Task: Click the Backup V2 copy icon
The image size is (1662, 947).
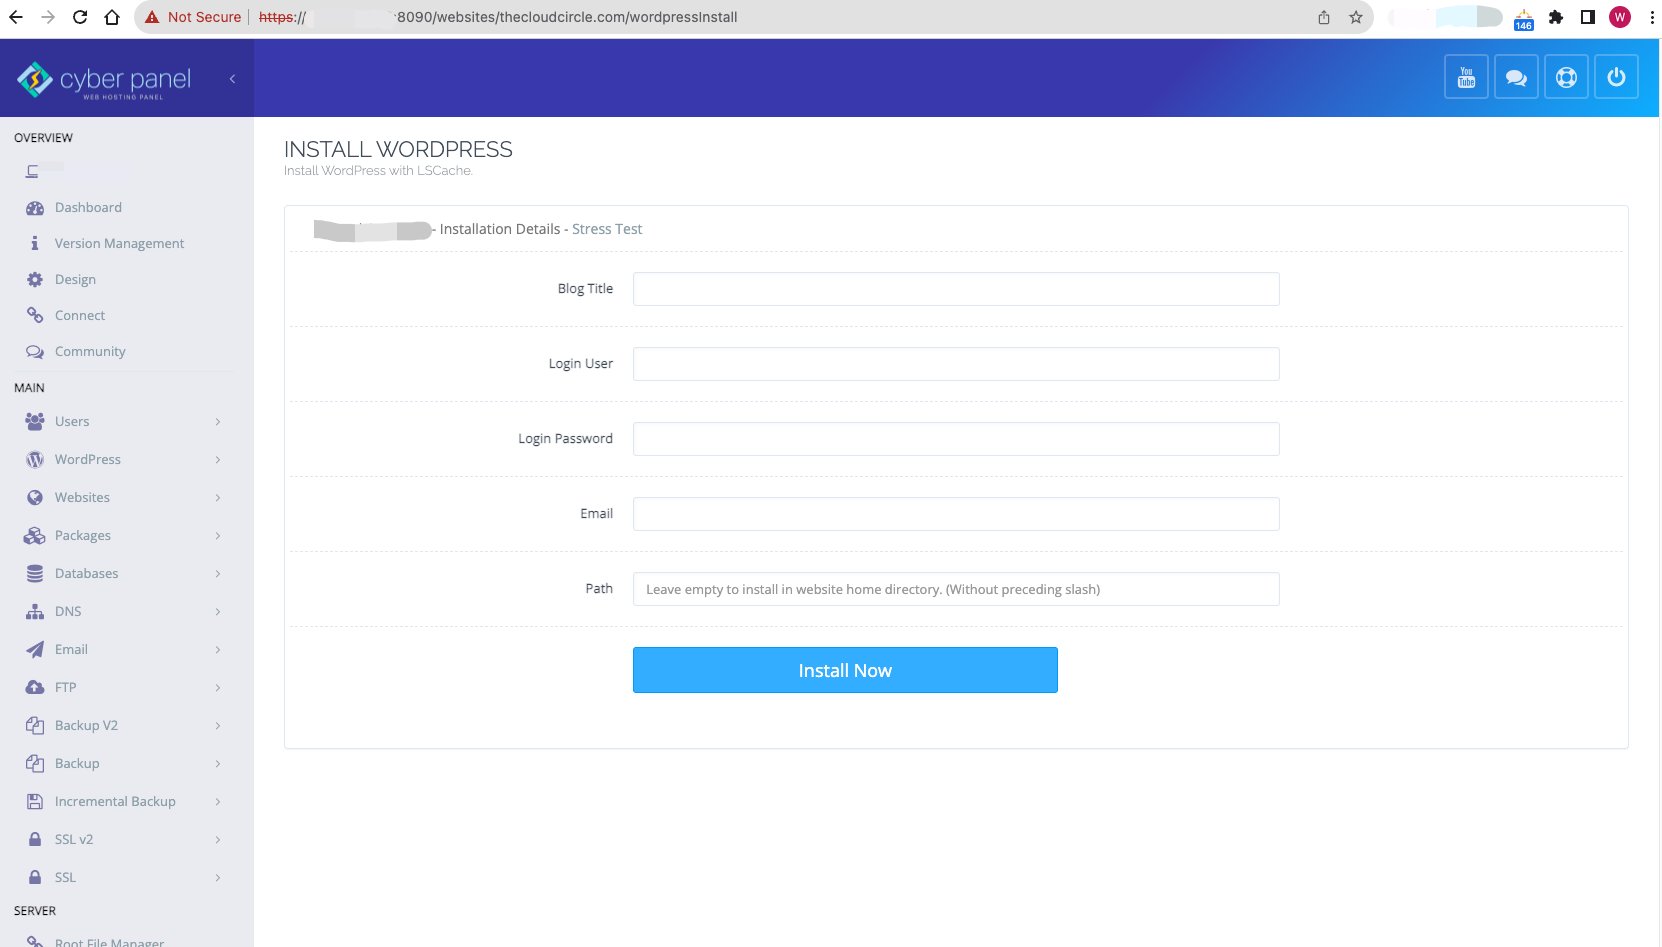Action: coord(35,726)
